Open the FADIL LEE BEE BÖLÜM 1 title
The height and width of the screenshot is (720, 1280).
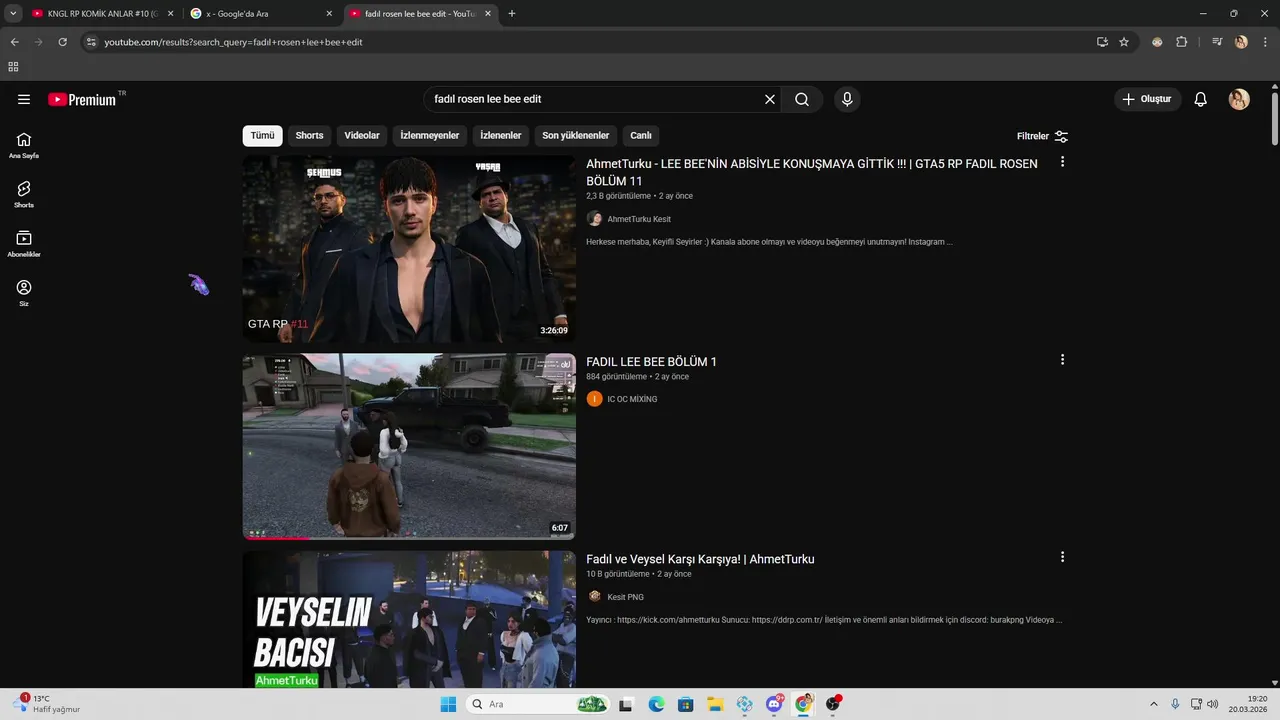click(x=651, y=362)
